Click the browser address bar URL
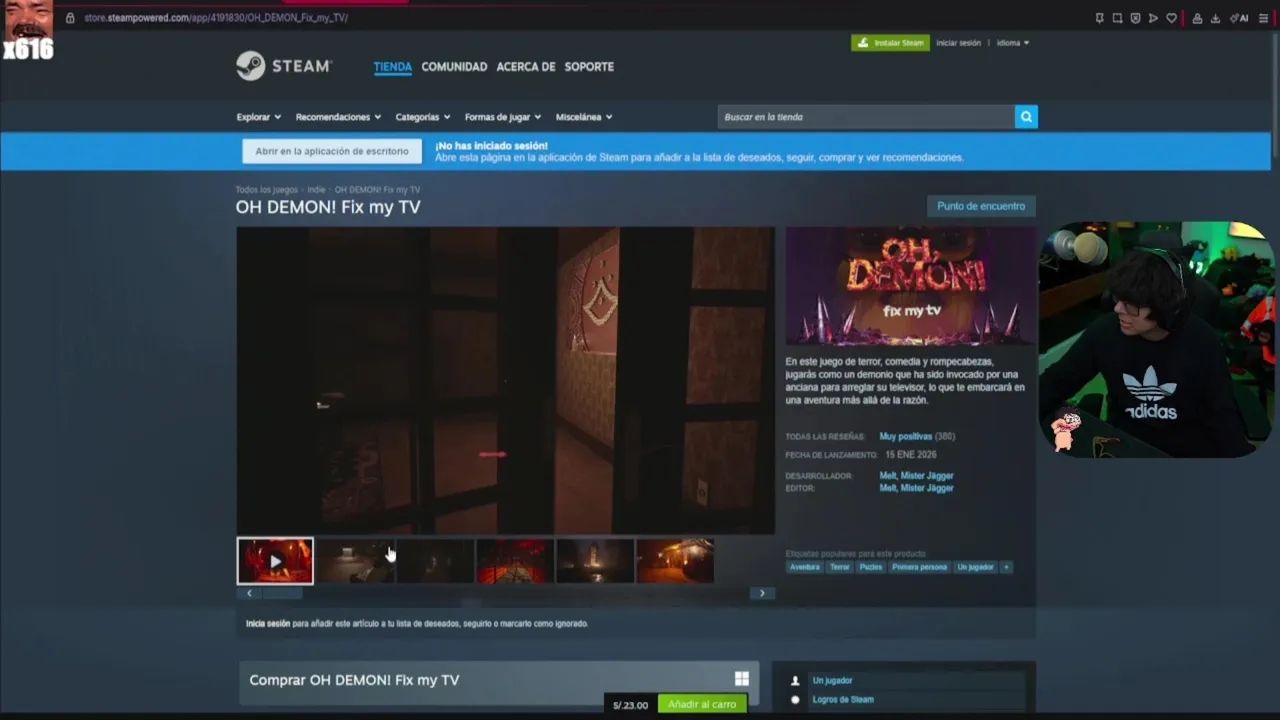This screenshot has height=720, width=1280. click(216, 18)
